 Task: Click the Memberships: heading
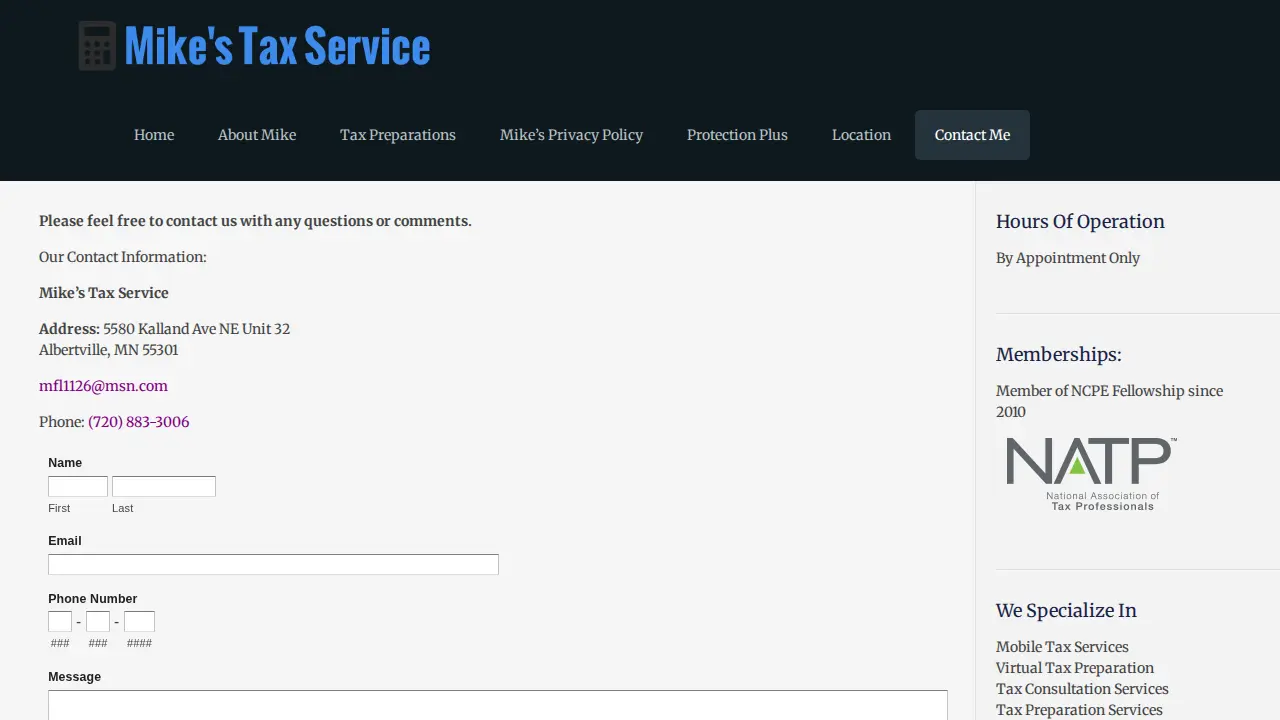click(x=1059, y=355)
